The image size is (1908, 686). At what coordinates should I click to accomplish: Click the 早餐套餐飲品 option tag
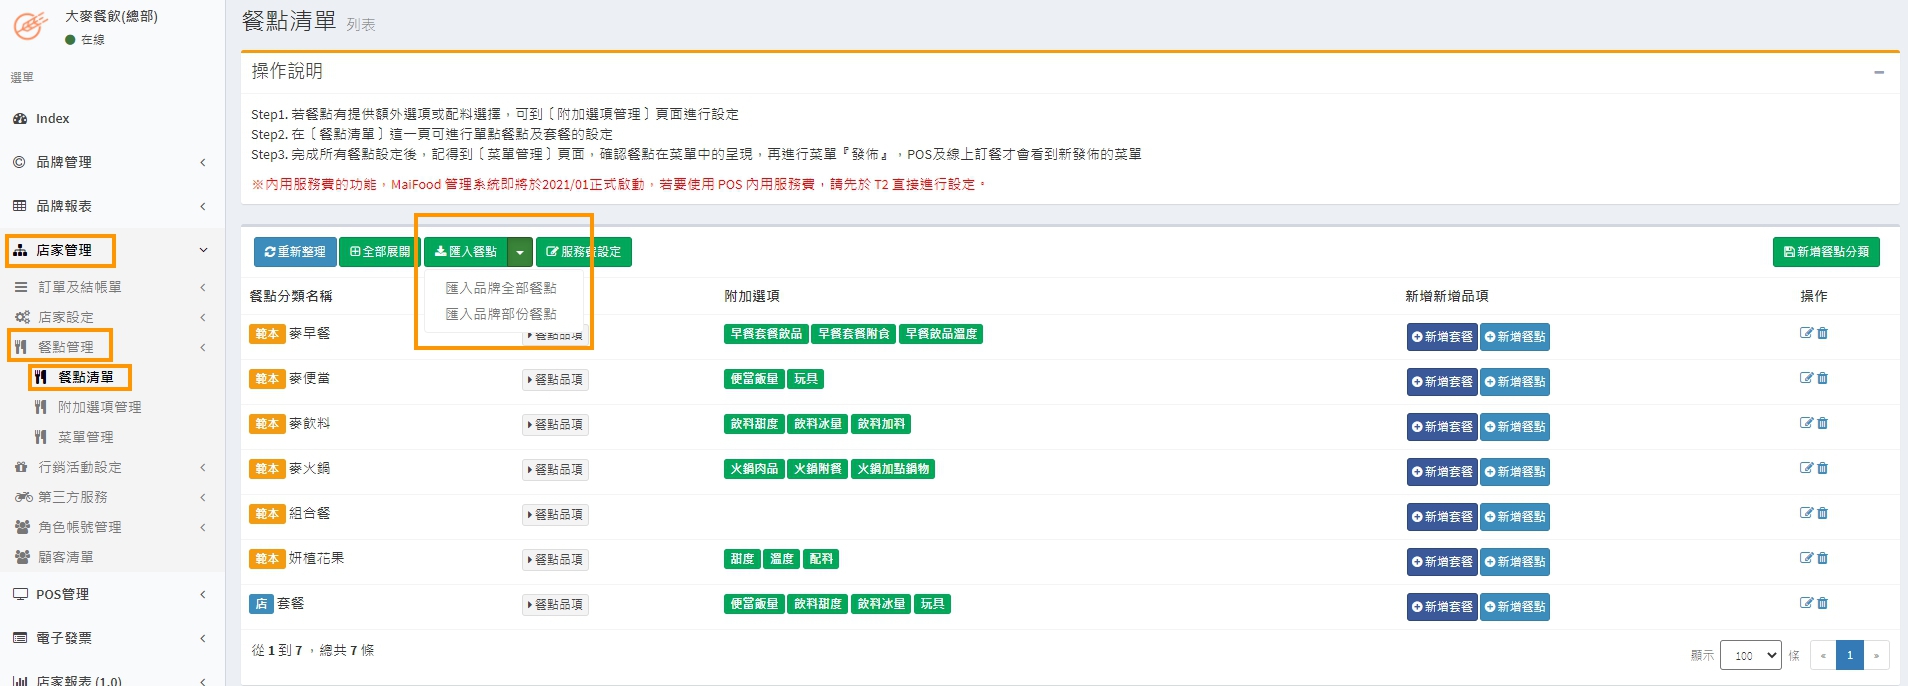pyautogui.click(x=766, y=334)
